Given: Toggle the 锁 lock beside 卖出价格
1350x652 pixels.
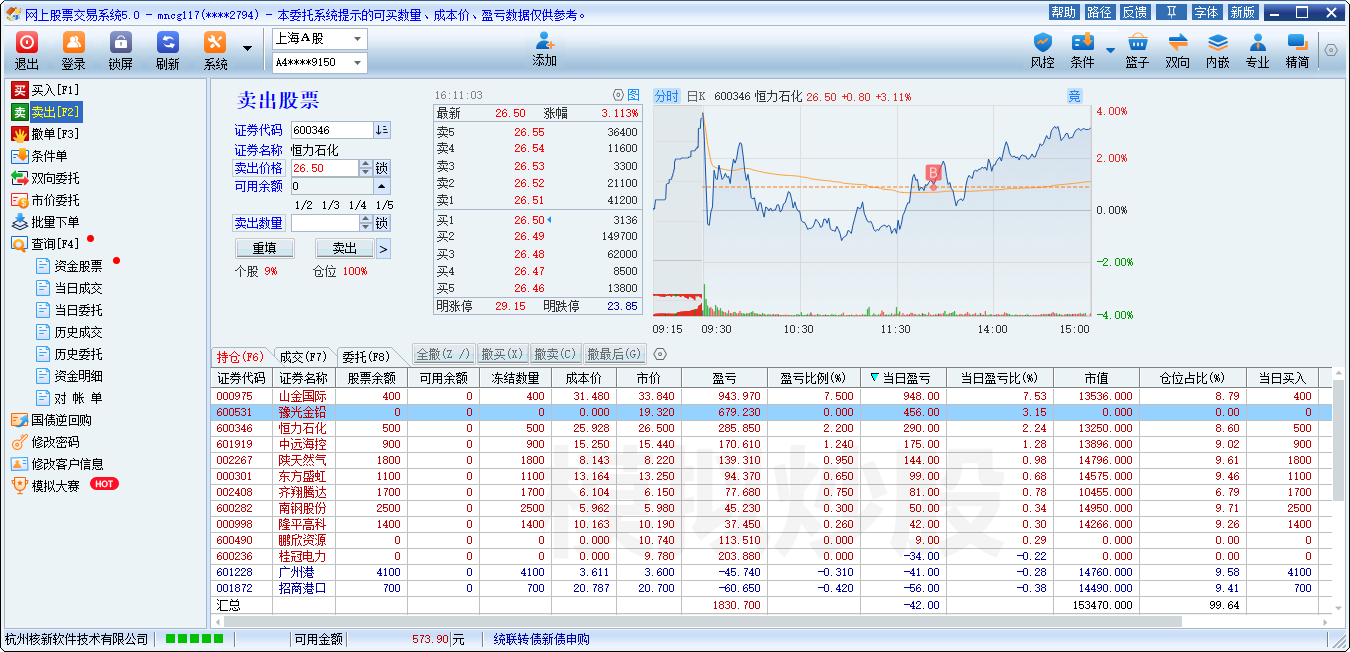Looking at the screenshot, I should click(382, 168).
